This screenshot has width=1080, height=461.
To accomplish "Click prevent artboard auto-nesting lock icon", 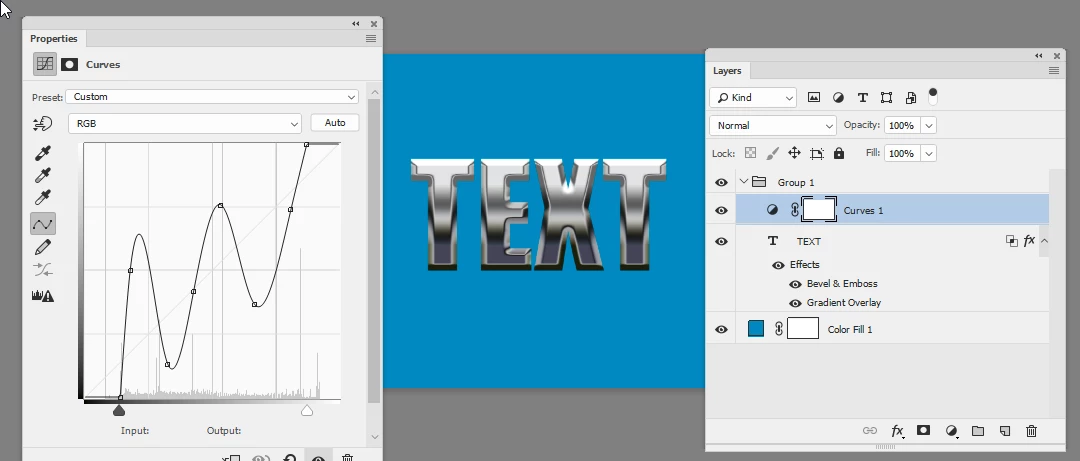I will [x=817, y=153].
